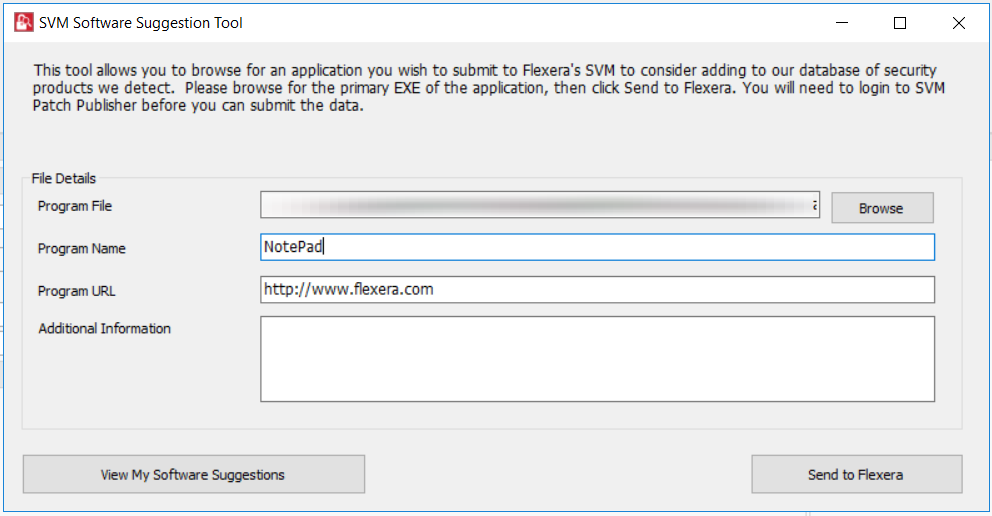The height and width of the screenshot is (516, 992).
Task: Submit with Send to Flexera button
Action: [x=857, y=474]
